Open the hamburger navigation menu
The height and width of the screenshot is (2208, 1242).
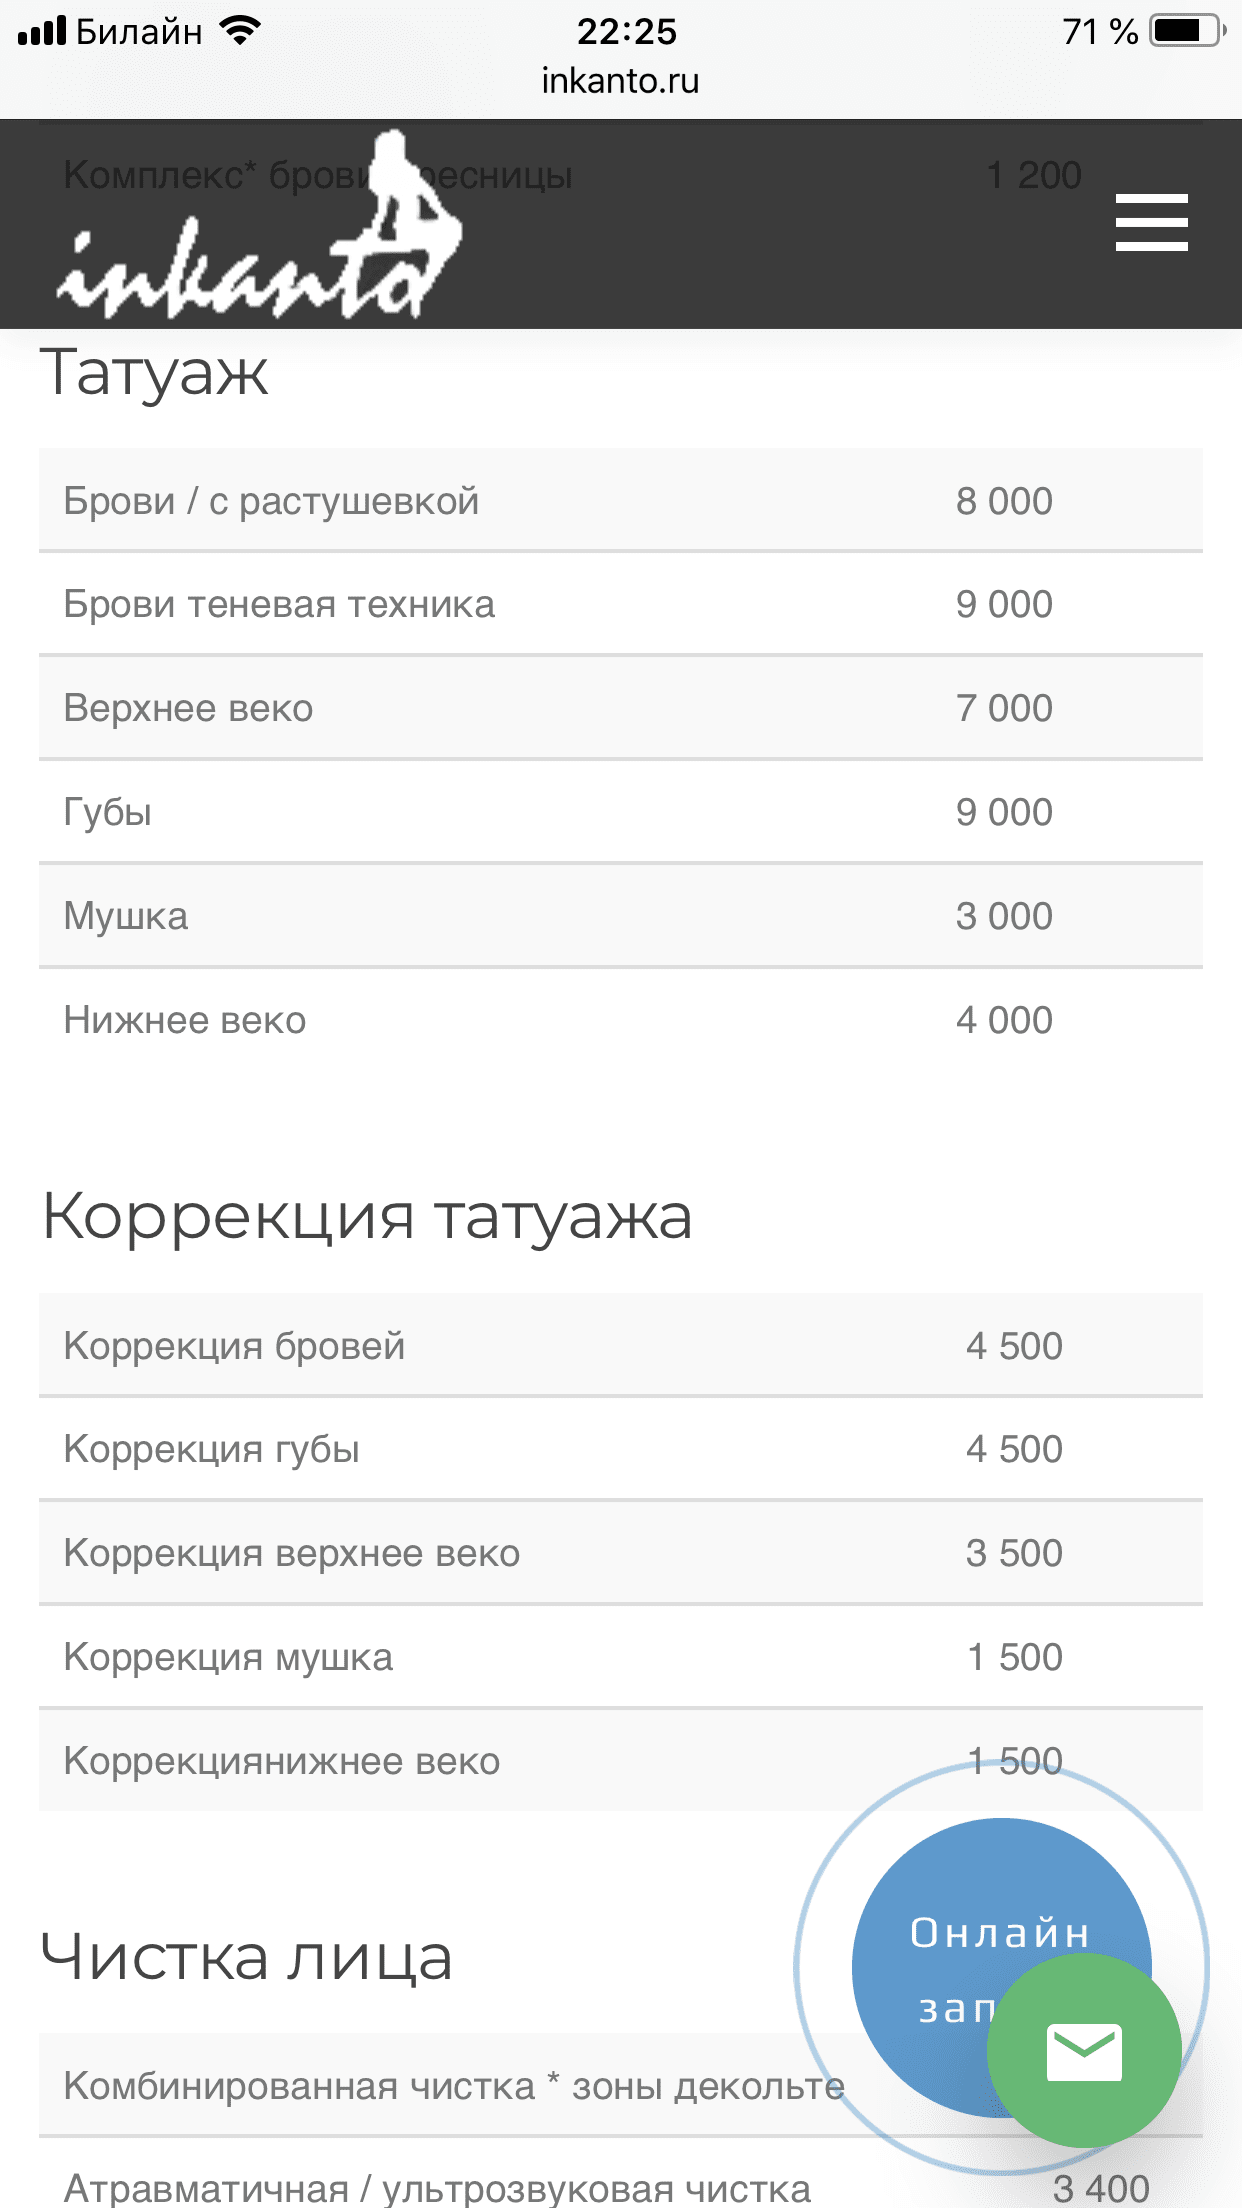[1151, 222]
